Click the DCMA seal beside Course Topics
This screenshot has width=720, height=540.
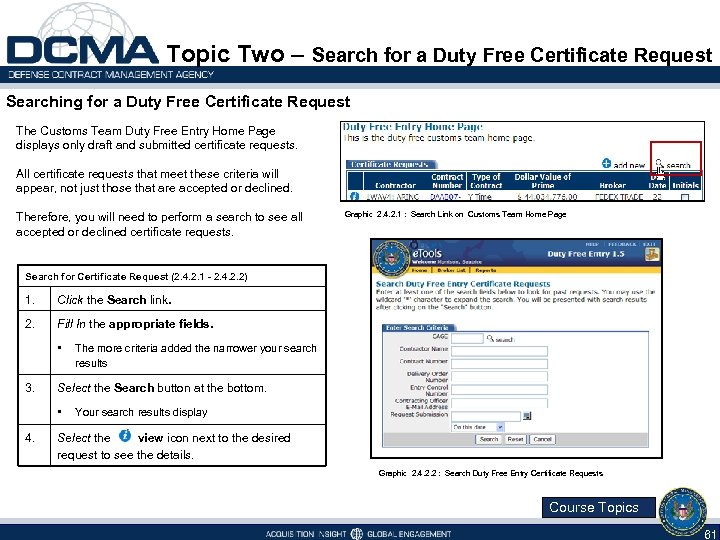(x=683, y=511)
